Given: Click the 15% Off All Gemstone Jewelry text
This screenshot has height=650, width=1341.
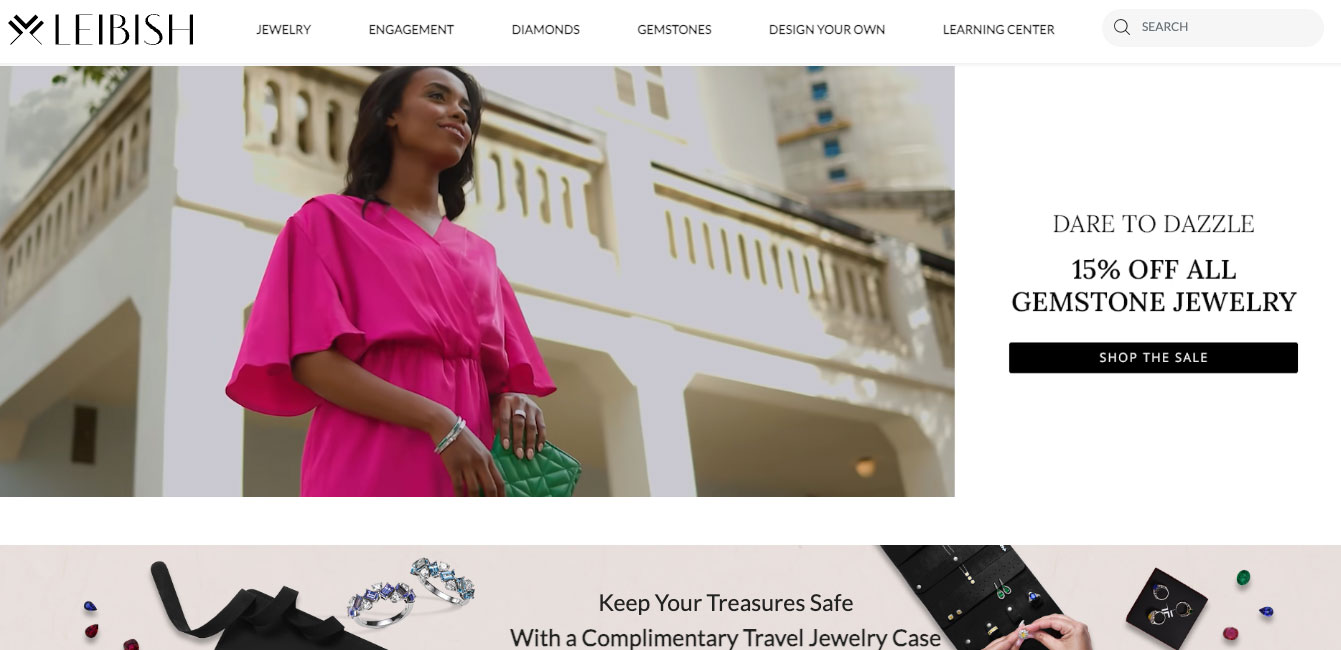Looking at the screenshot, I should click(x=1153, y=286).
